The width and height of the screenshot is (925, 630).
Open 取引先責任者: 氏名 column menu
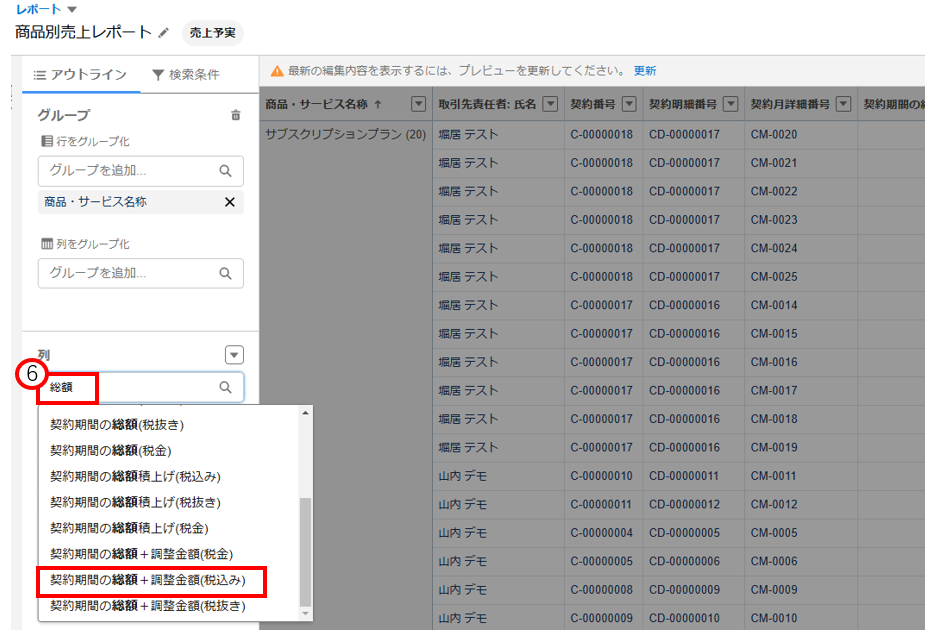click(550, 104)
